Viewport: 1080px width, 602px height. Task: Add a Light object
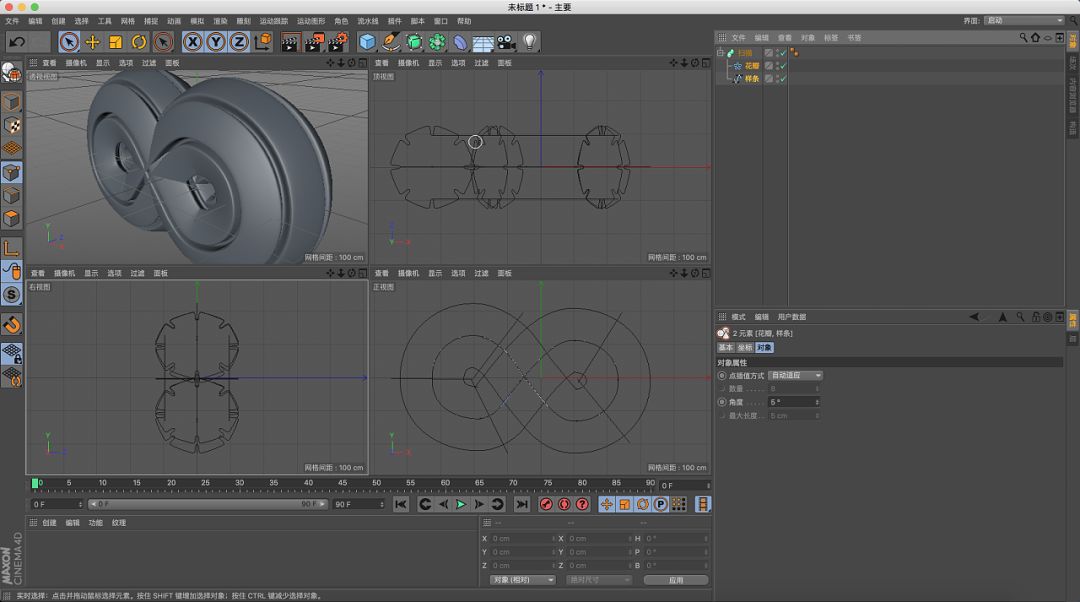pos(530,42)
